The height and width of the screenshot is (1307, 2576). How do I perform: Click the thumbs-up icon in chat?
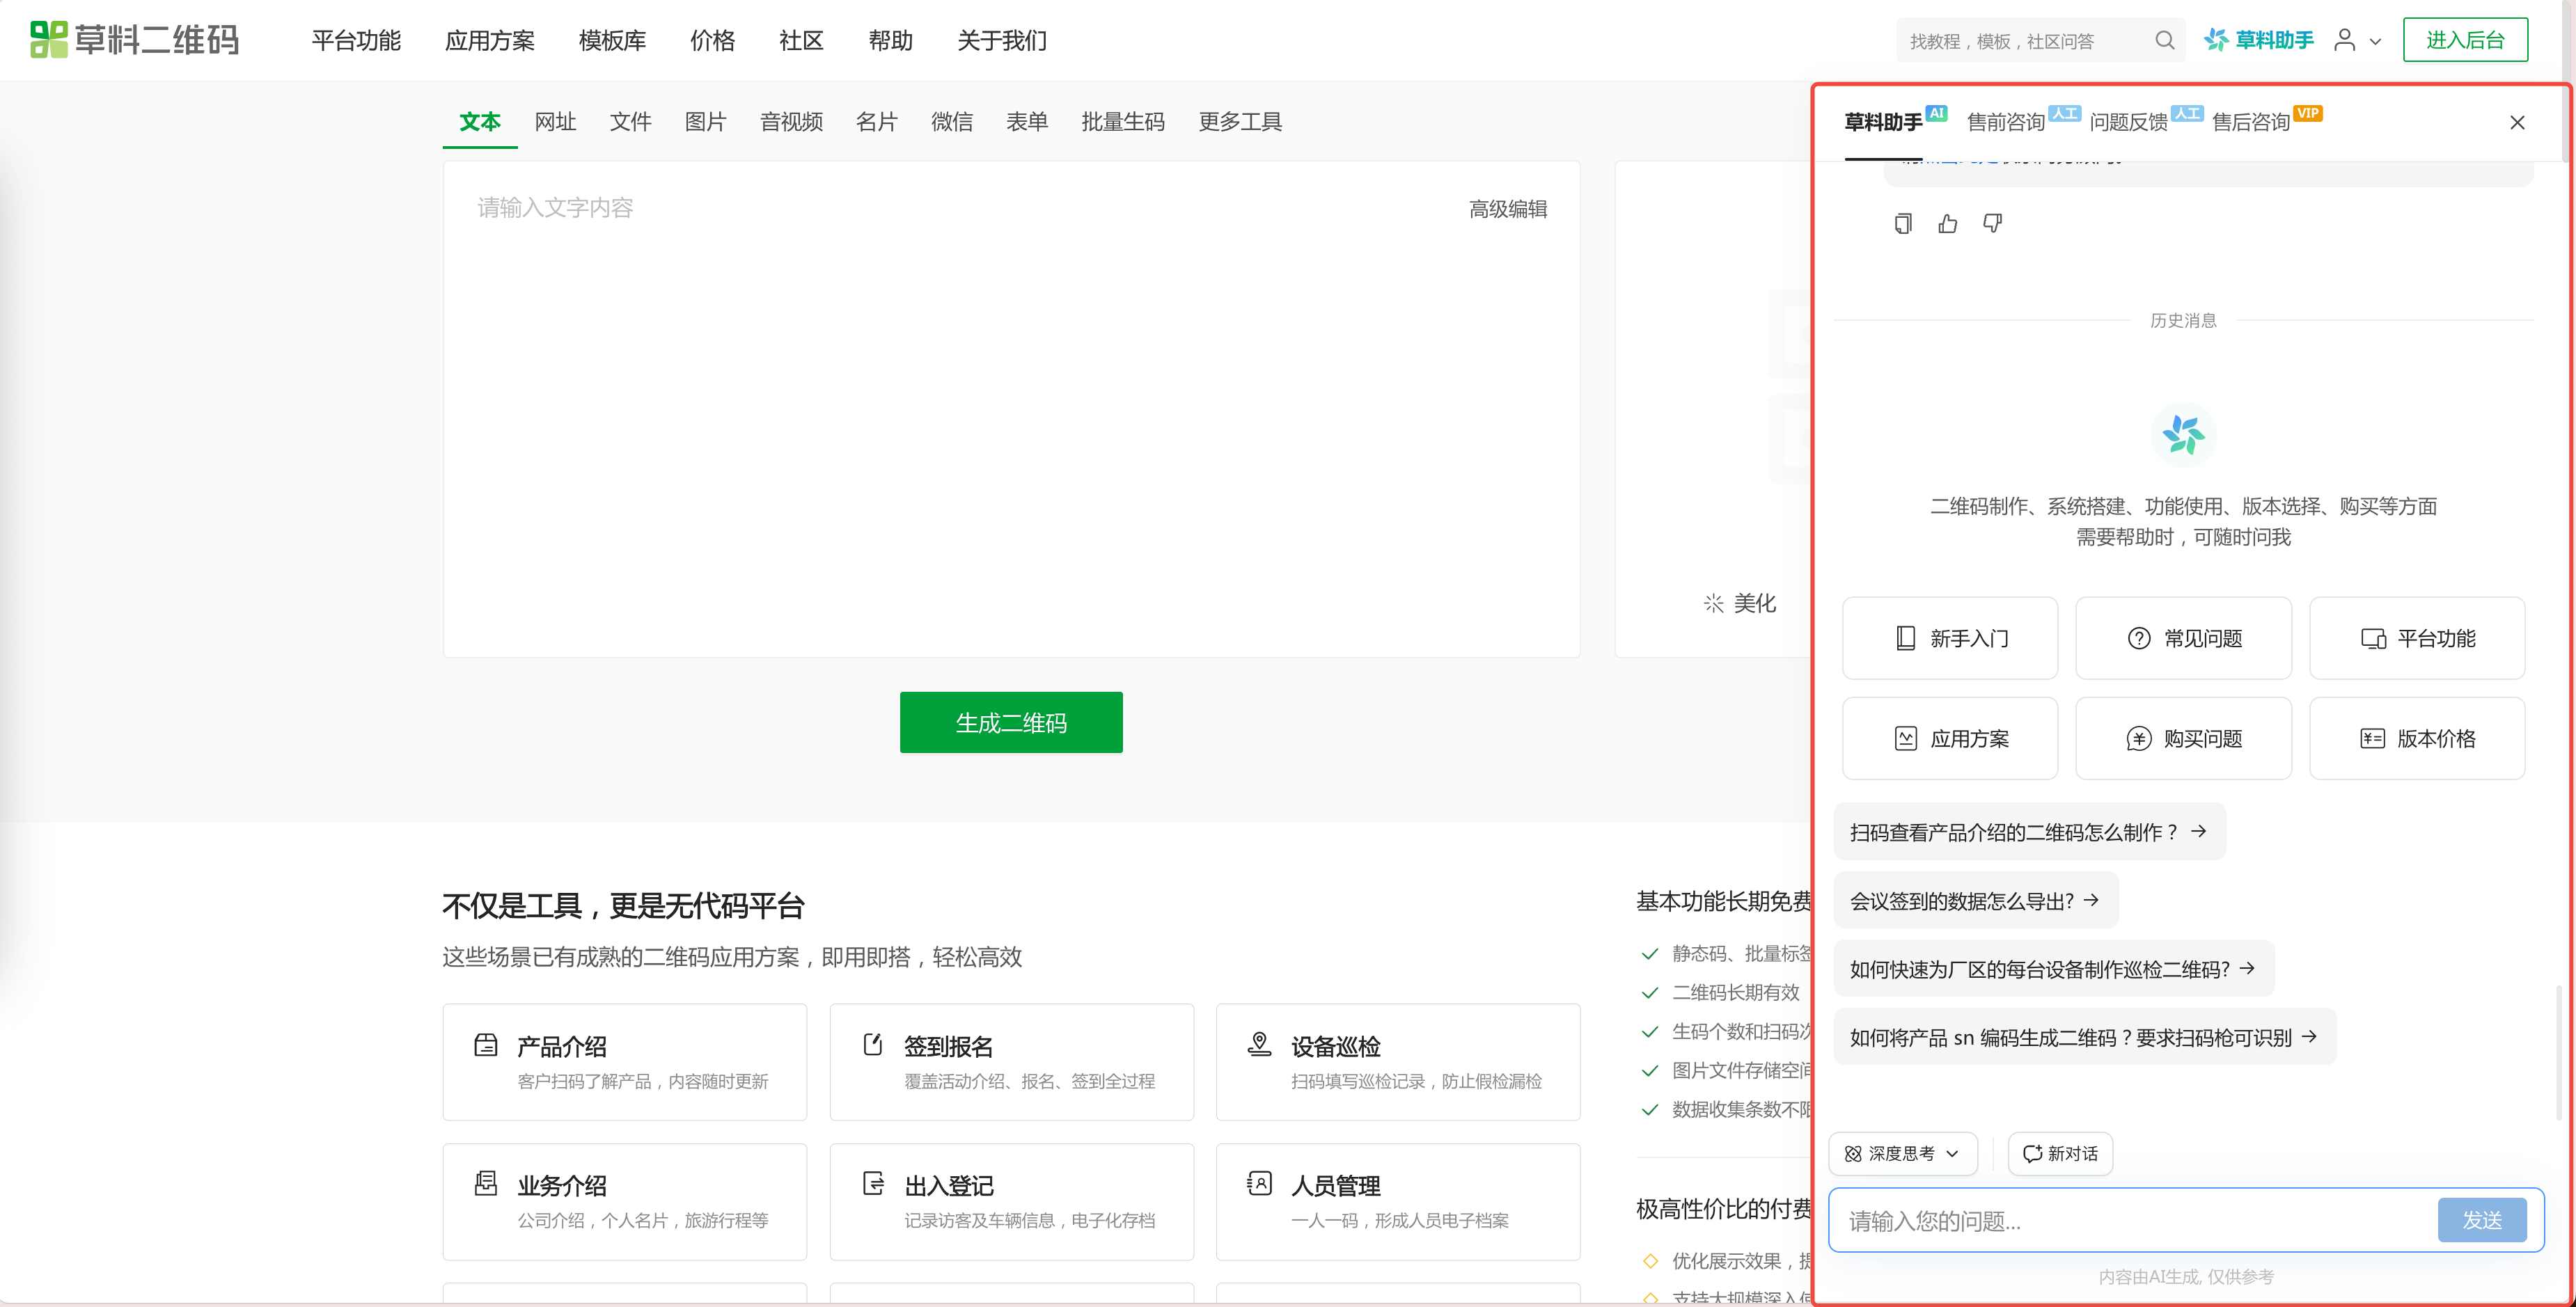pos(1948,223)
